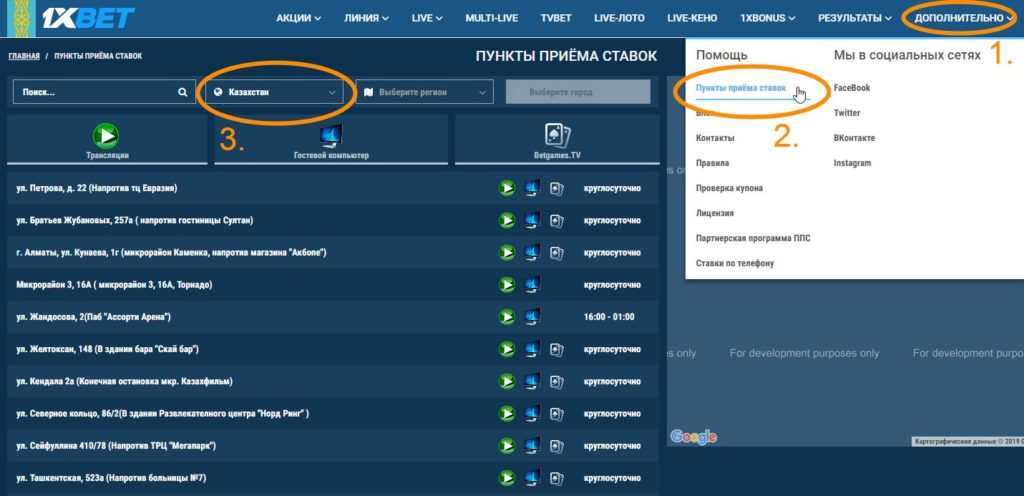Click the 1XBET logo
1024x496 pixels.
click(x=87, y=18)
